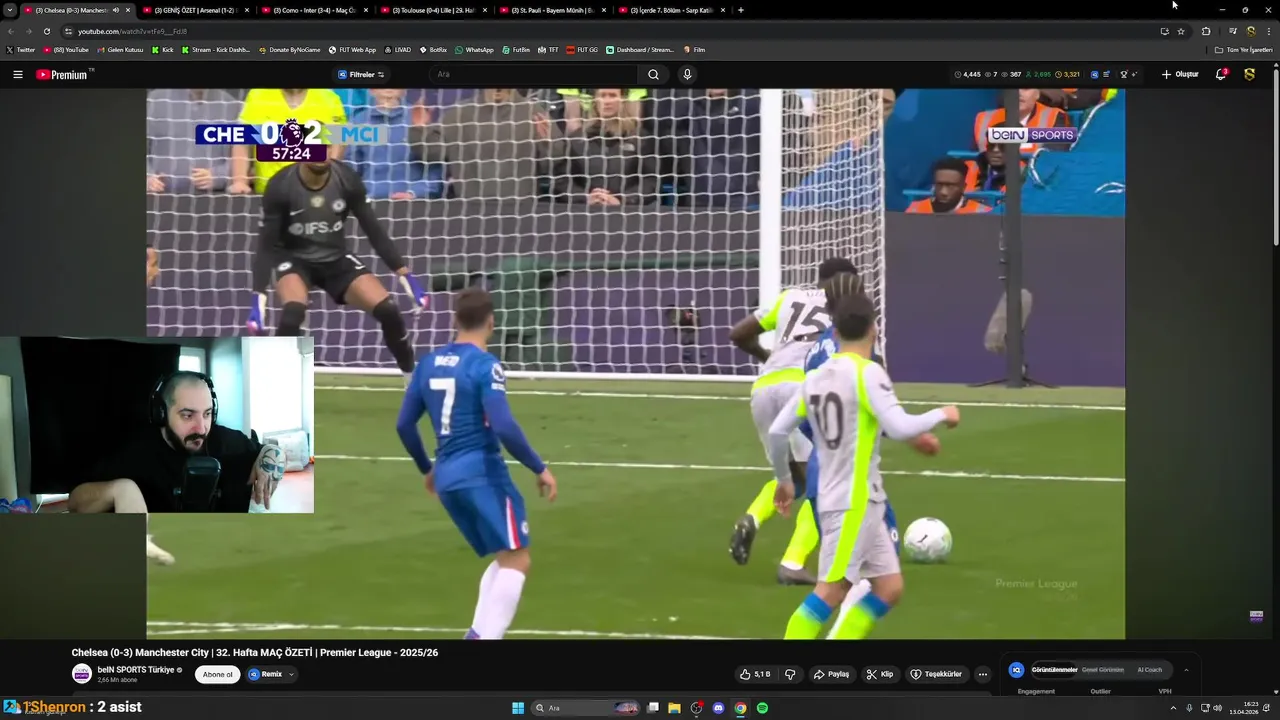Select the AI Coach tab
The height and width of the screenshot is (720, 1280).
pyautogui.click(x=1150, y=670)
